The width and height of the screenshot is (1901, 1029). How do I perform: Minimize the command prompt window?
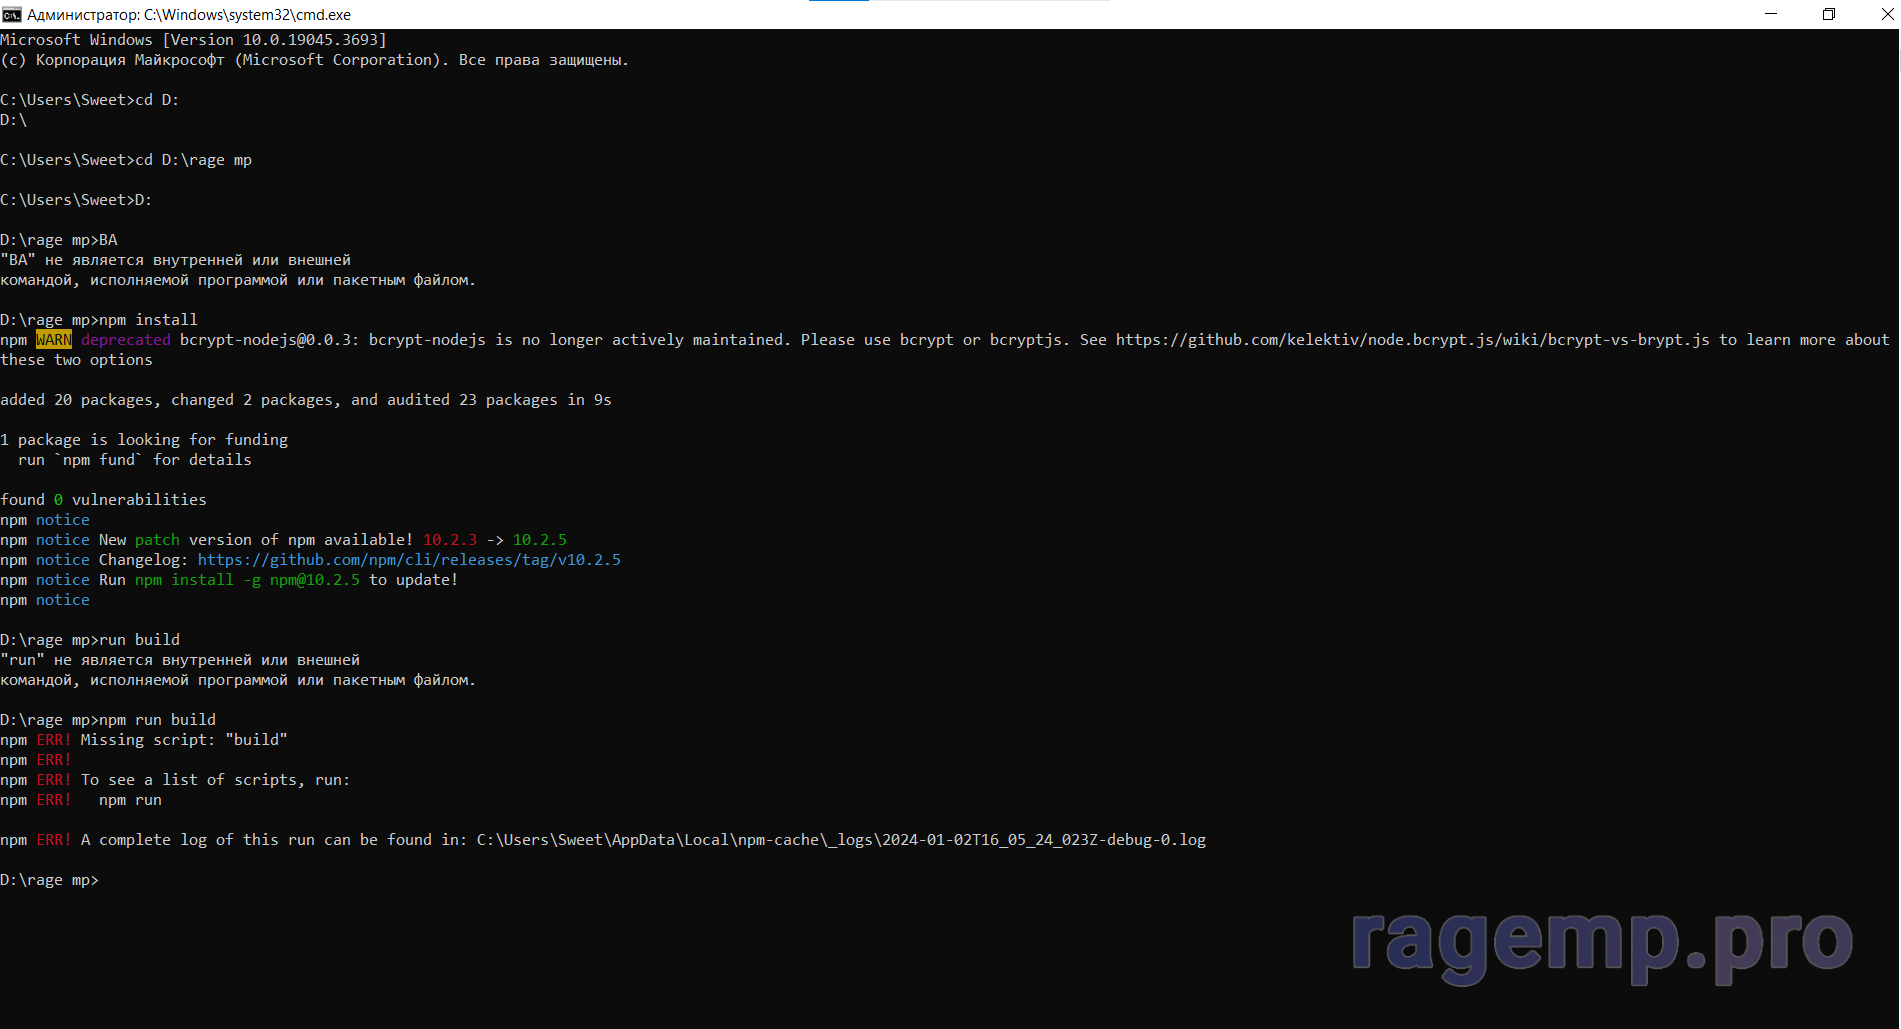(1770, 14)
